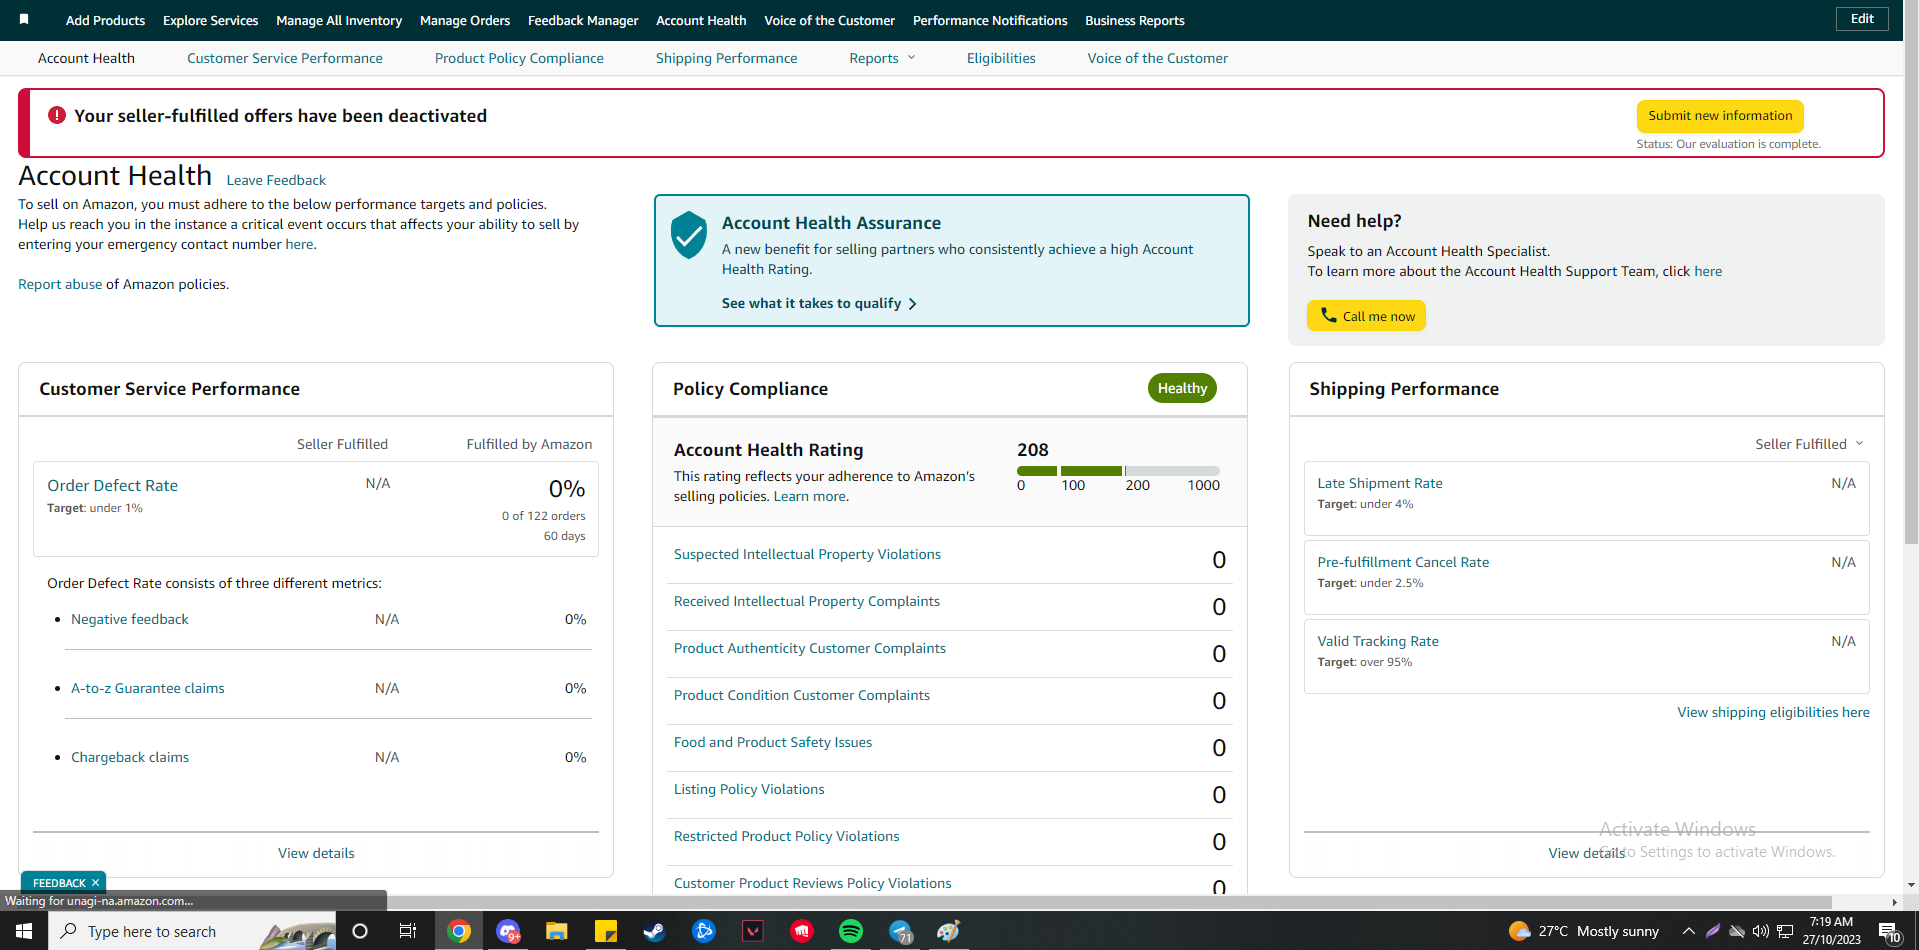Click the green Healthy status badge
The image size is (1919, 950).
coord(1182,388)
